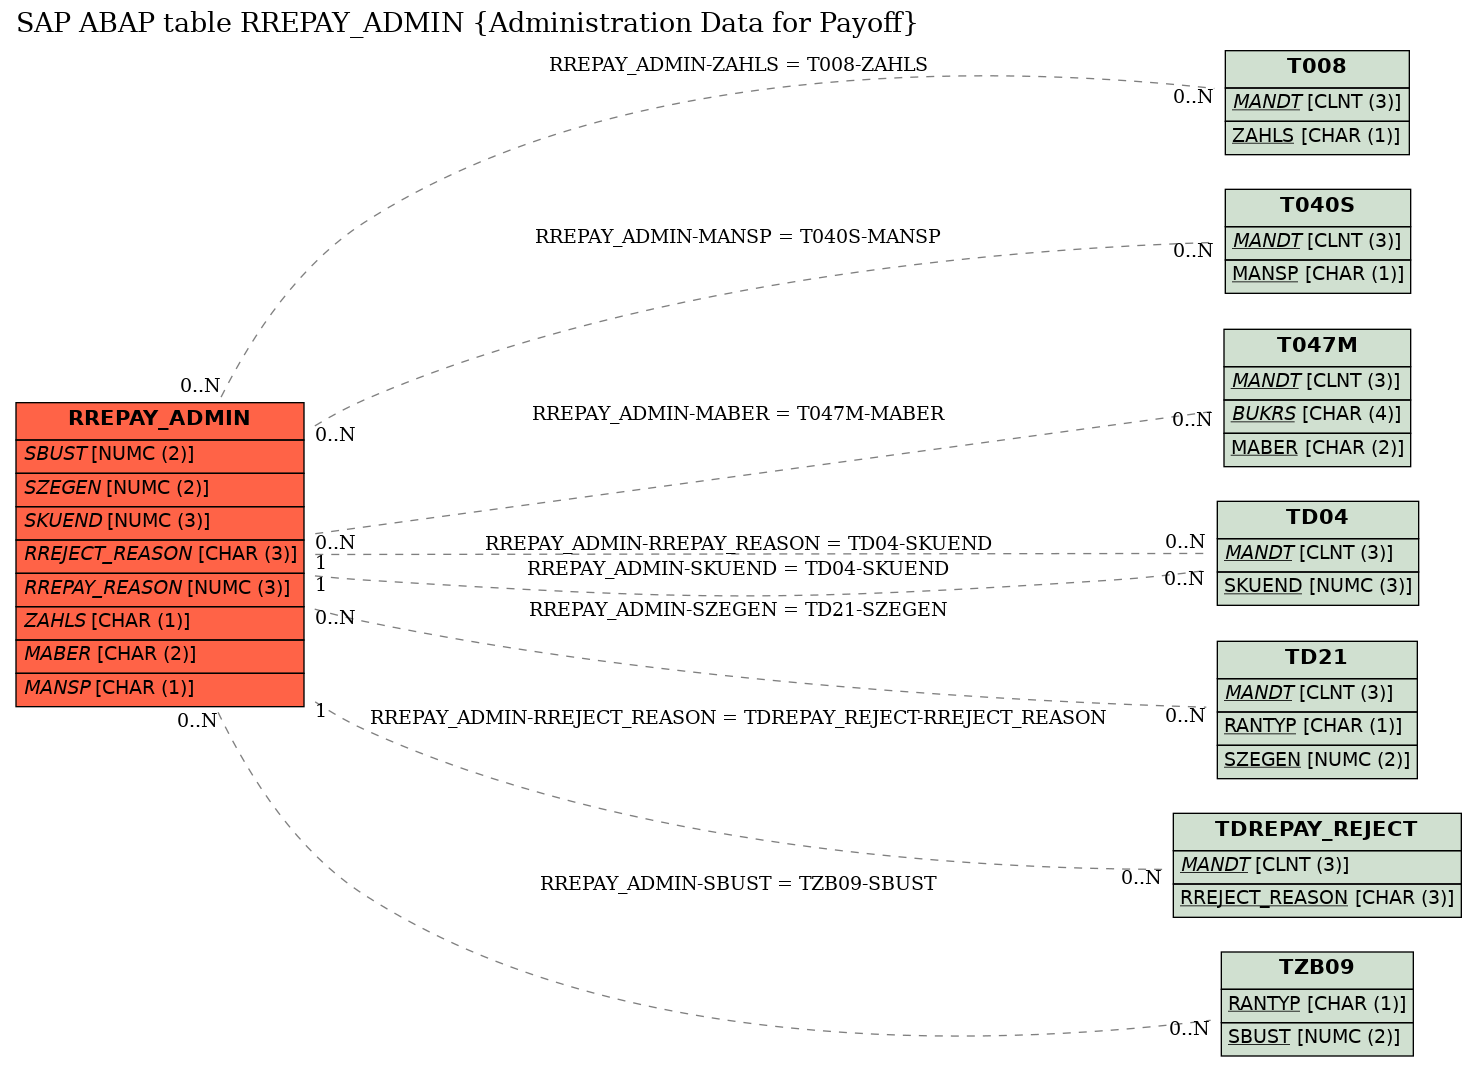Click relation label RREPAY_ADMIN-SKUEND = TD04-SKUEND
This screenshot has height=1067, width=1477.
click(x=738, y=569)
